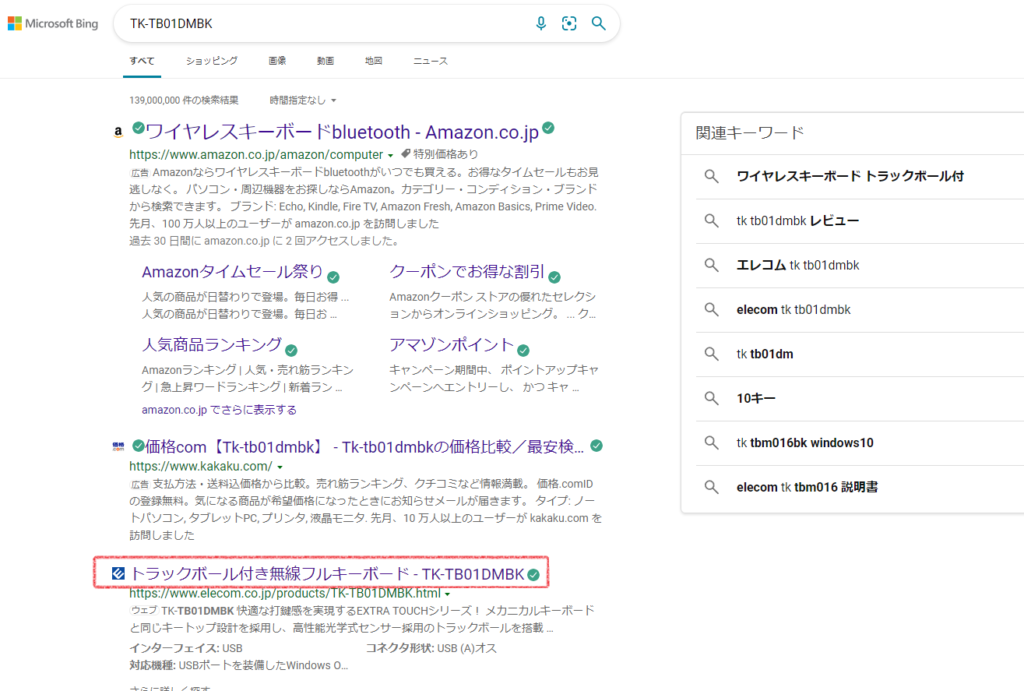Click amazon.co.jp でさらに表示する link
The width and height of the screenshot is (1024, 691).
pyautogui.click(x=219, y=410)
